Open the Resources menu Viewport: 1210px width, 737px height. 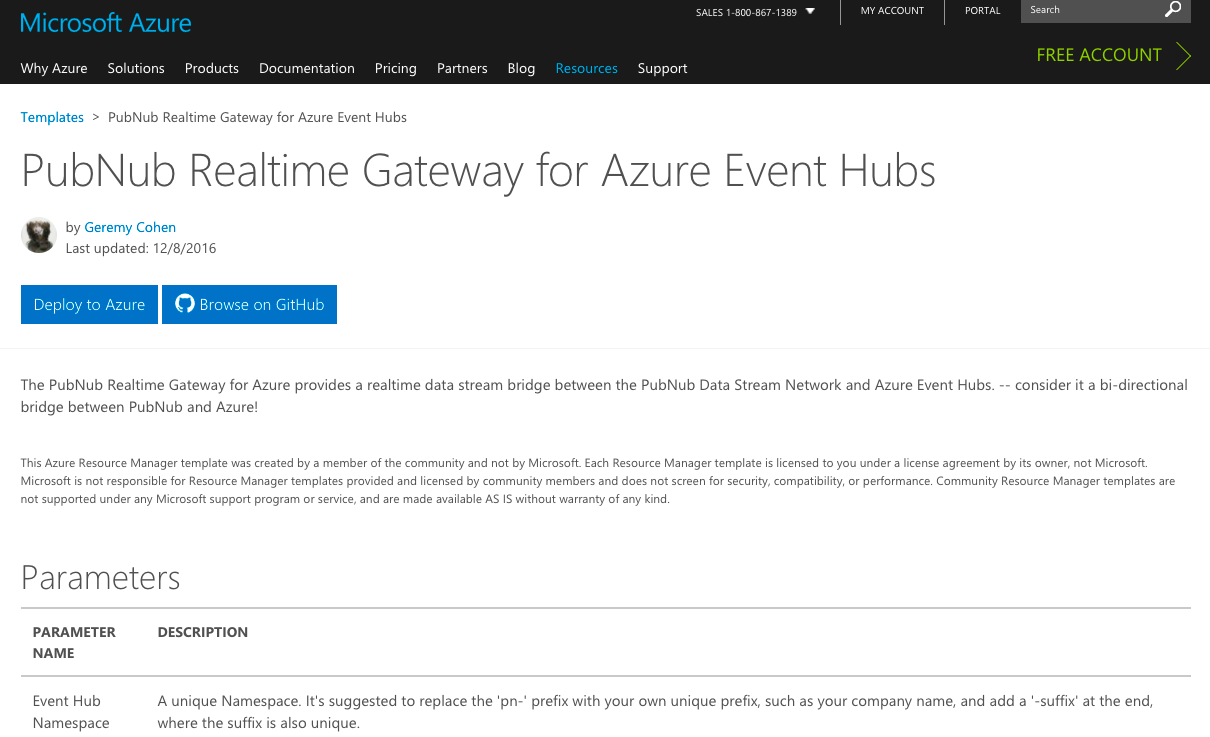[586, 68]
